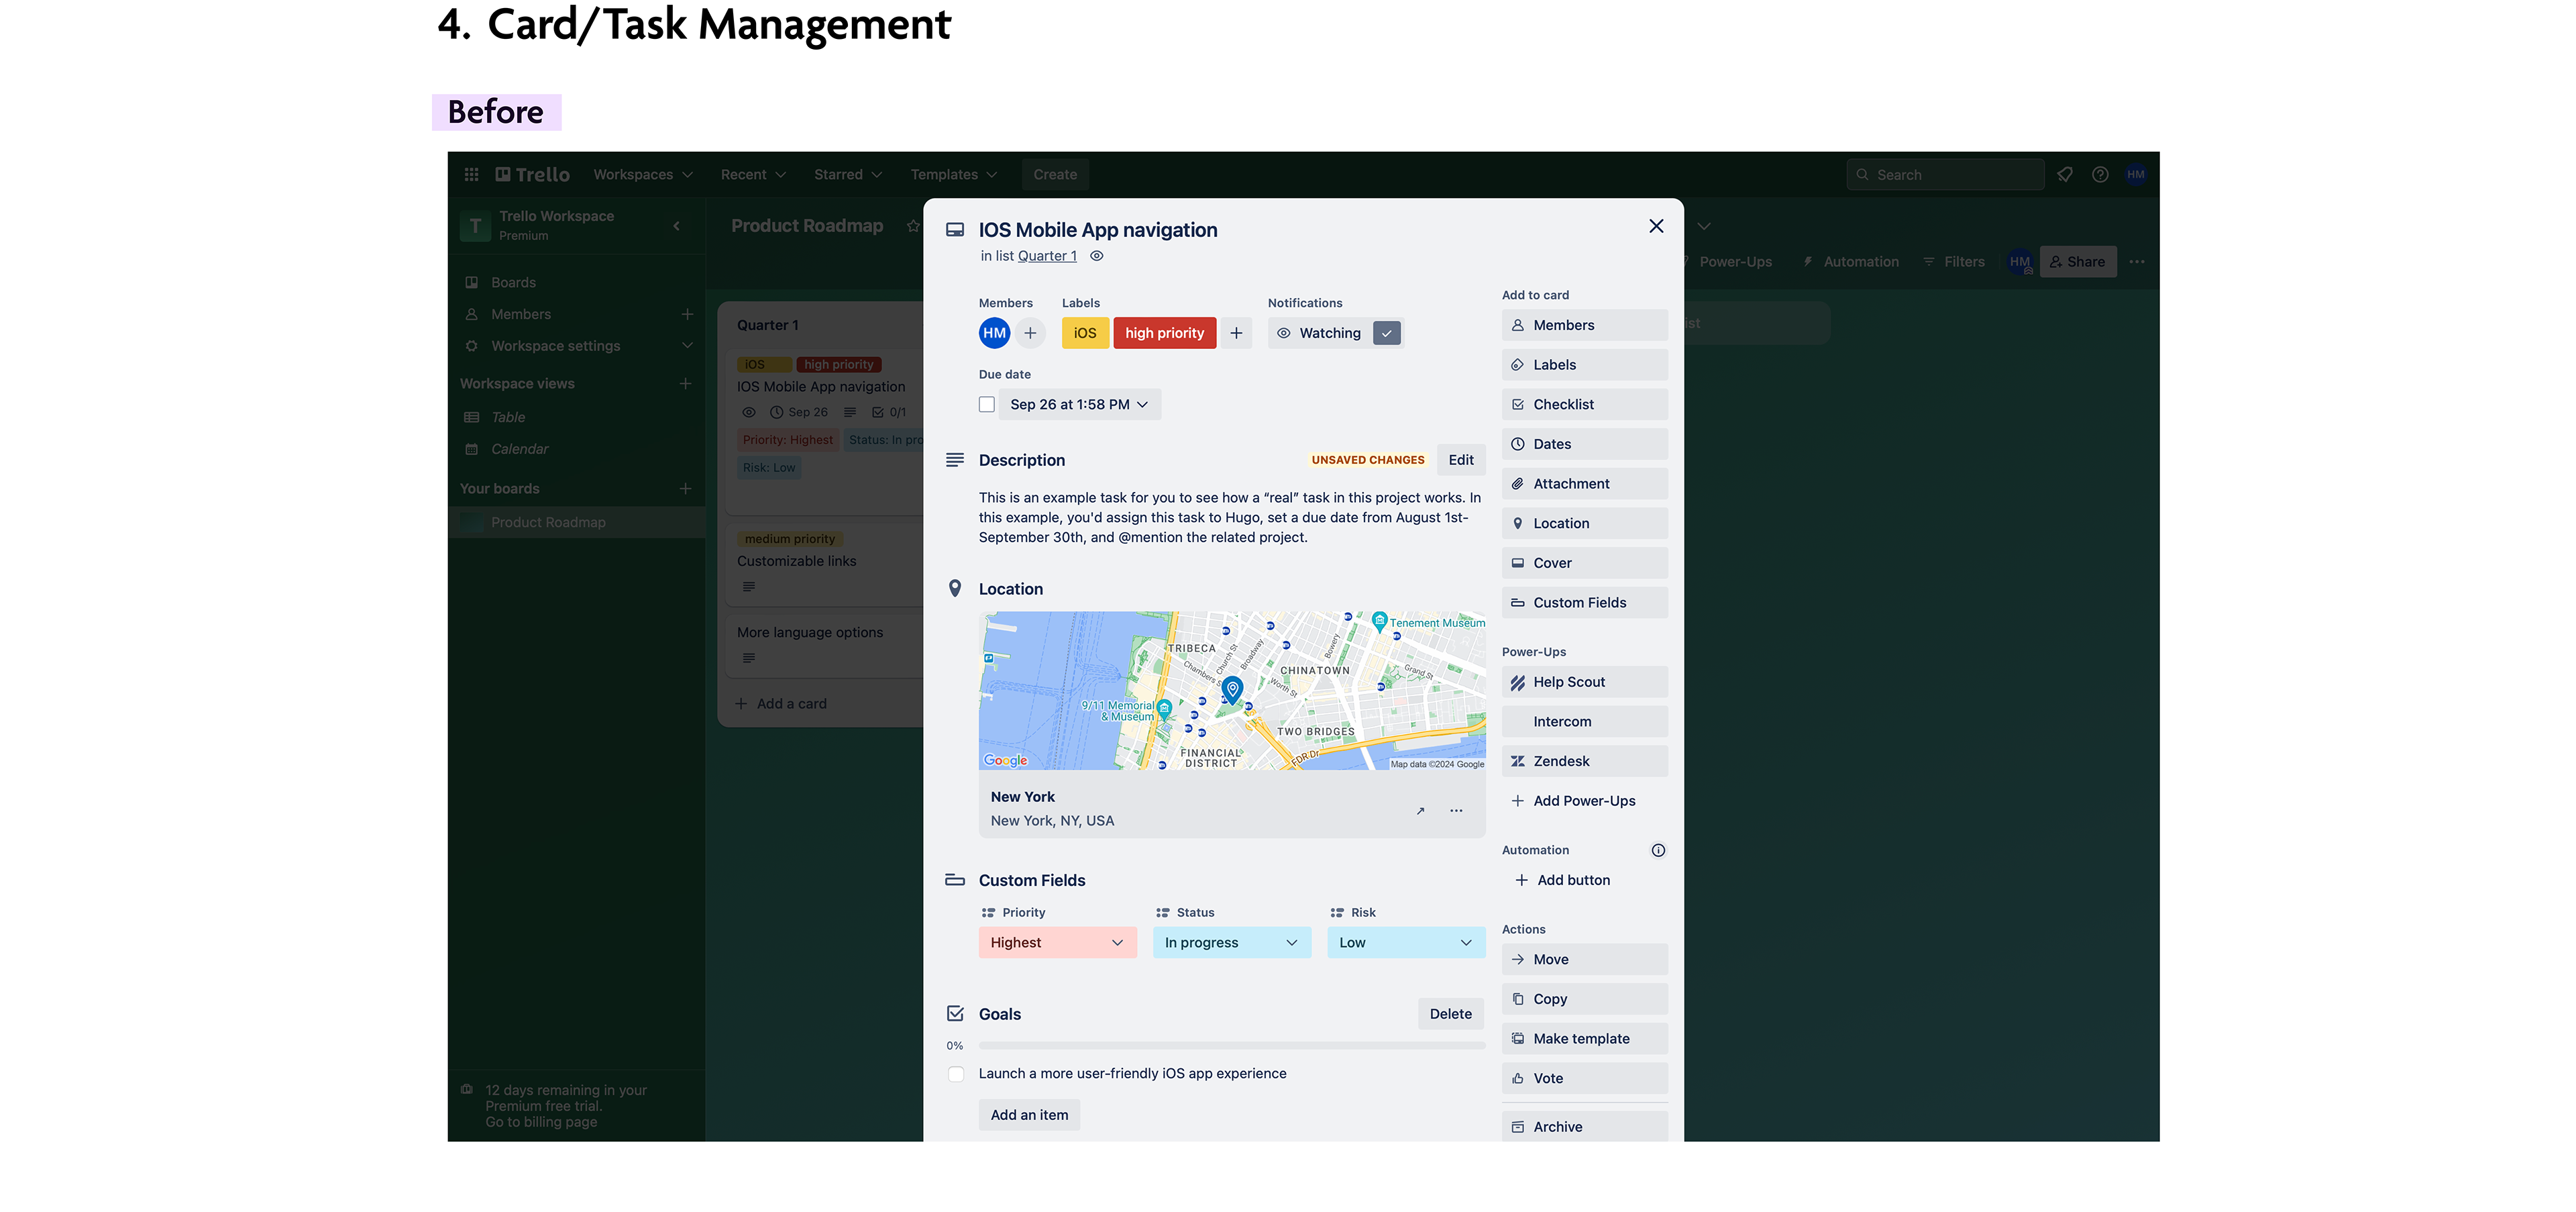
Task: Show Automation info icon
Action: (x=1658, y=850)
